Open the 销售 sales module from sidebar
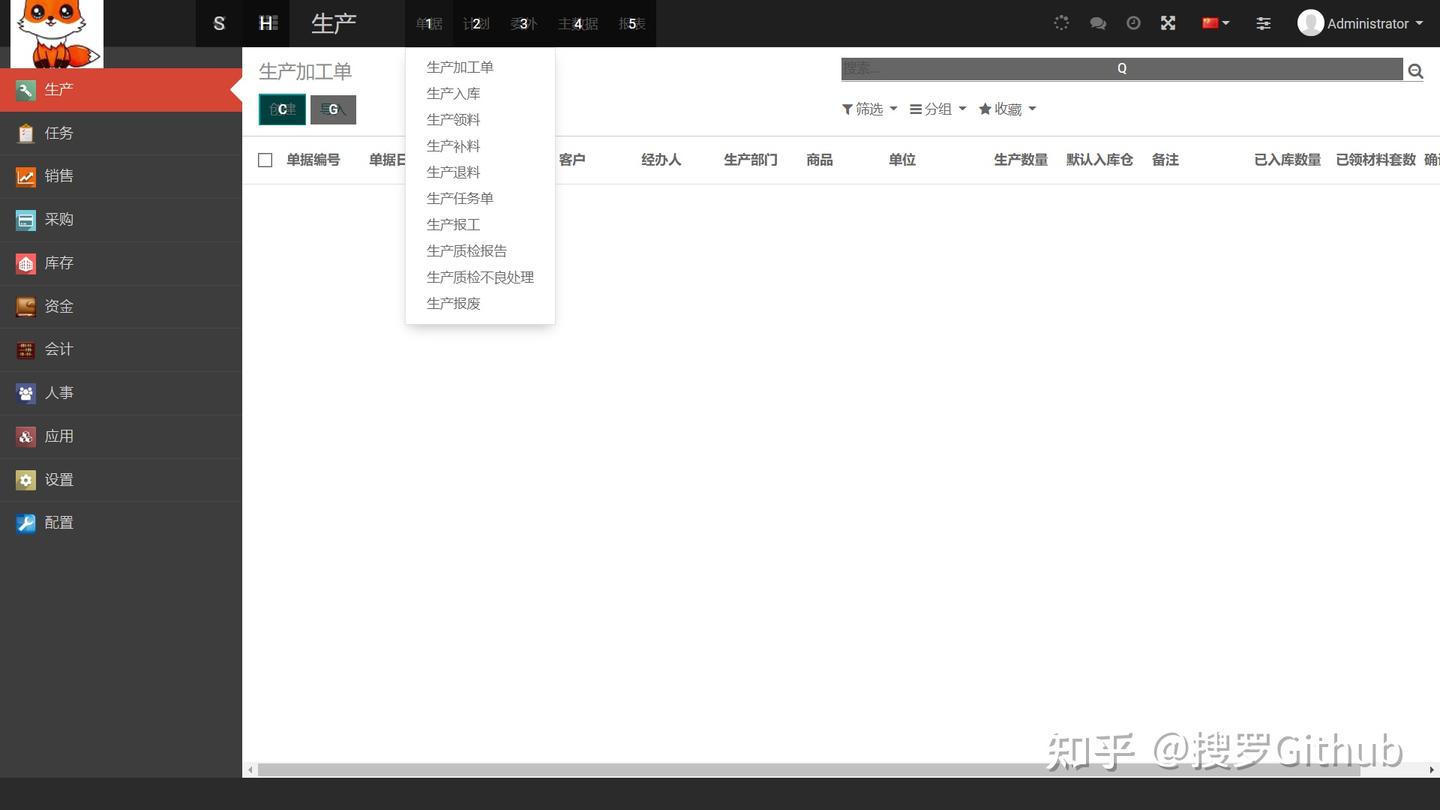This screenshot has width=1440, height=810. (x=58, y=176)
